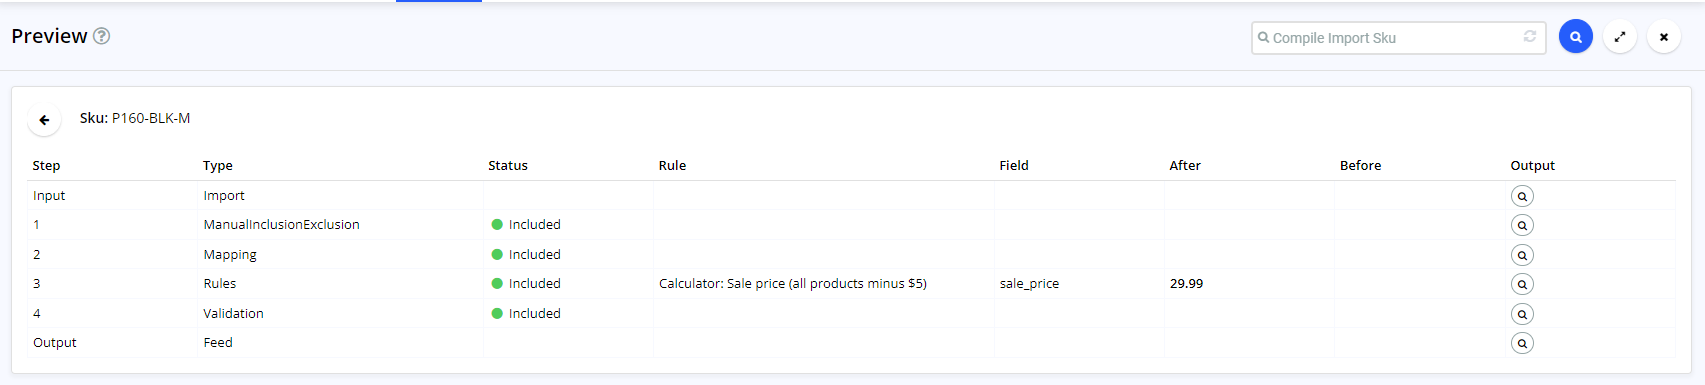View output for the Rules step
The image size is (1705, 385).
[x=1522, y=284]
